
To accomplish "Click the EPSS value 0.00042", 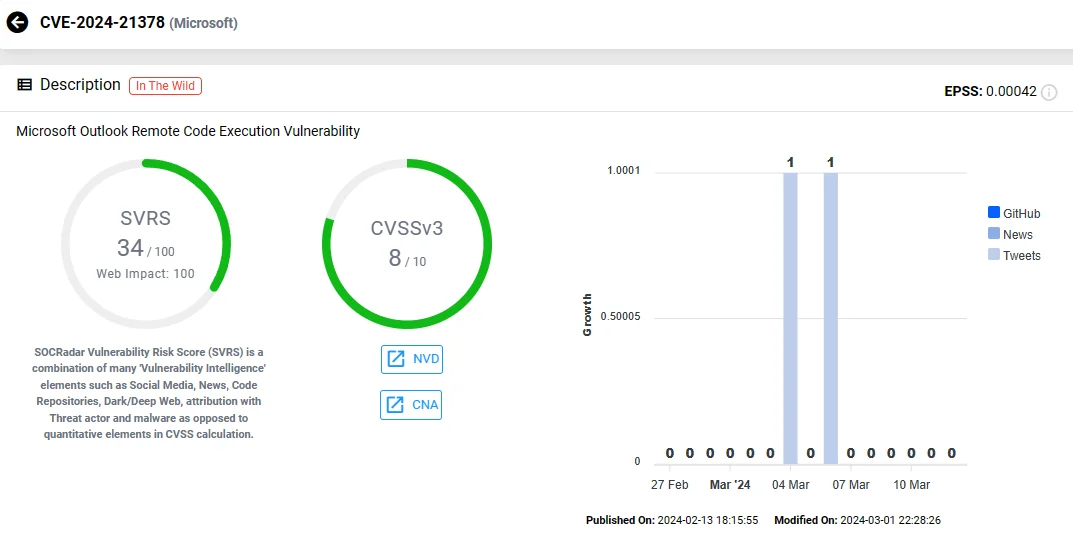I will (1011, 92).
